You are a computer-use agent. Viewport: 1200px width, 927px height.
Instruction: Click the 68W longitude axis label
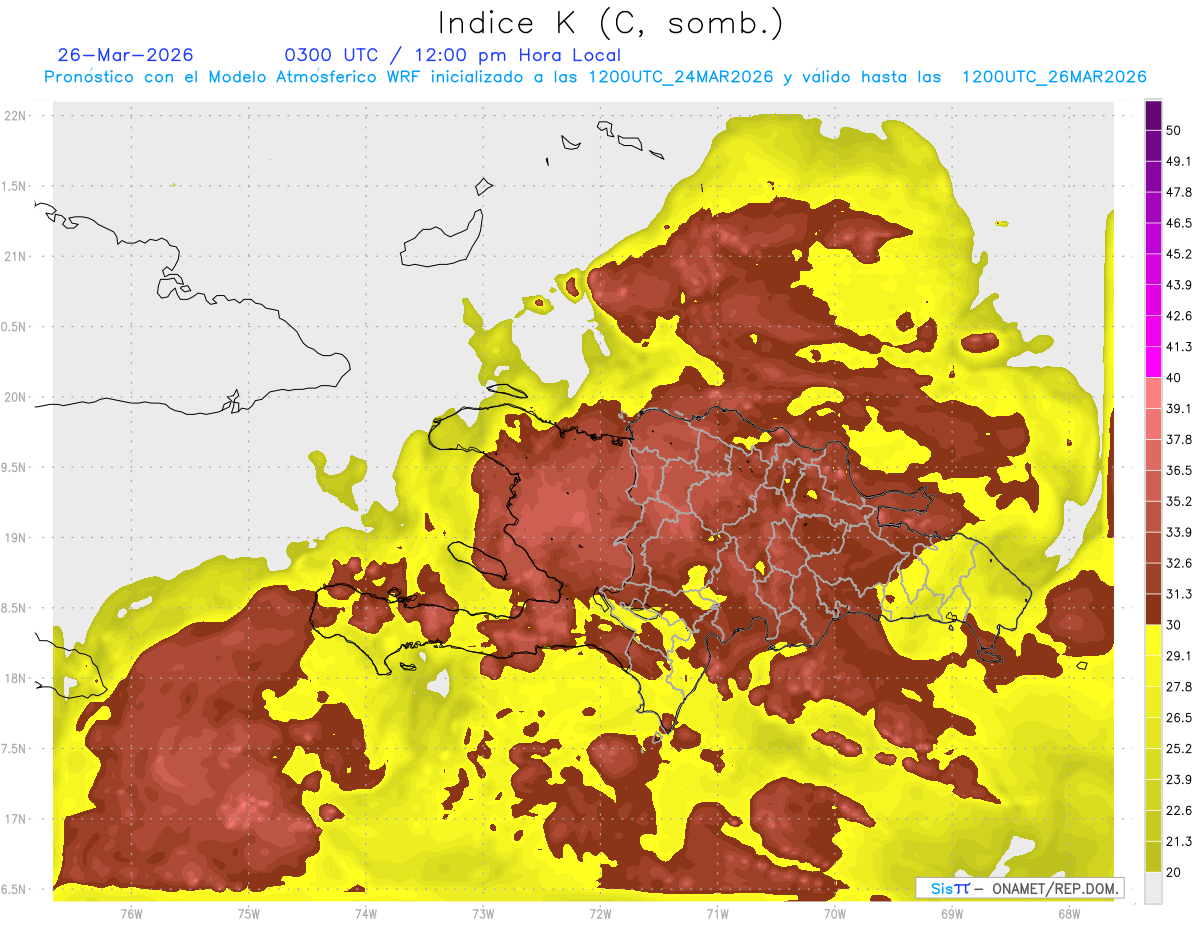pos(1068,913)
